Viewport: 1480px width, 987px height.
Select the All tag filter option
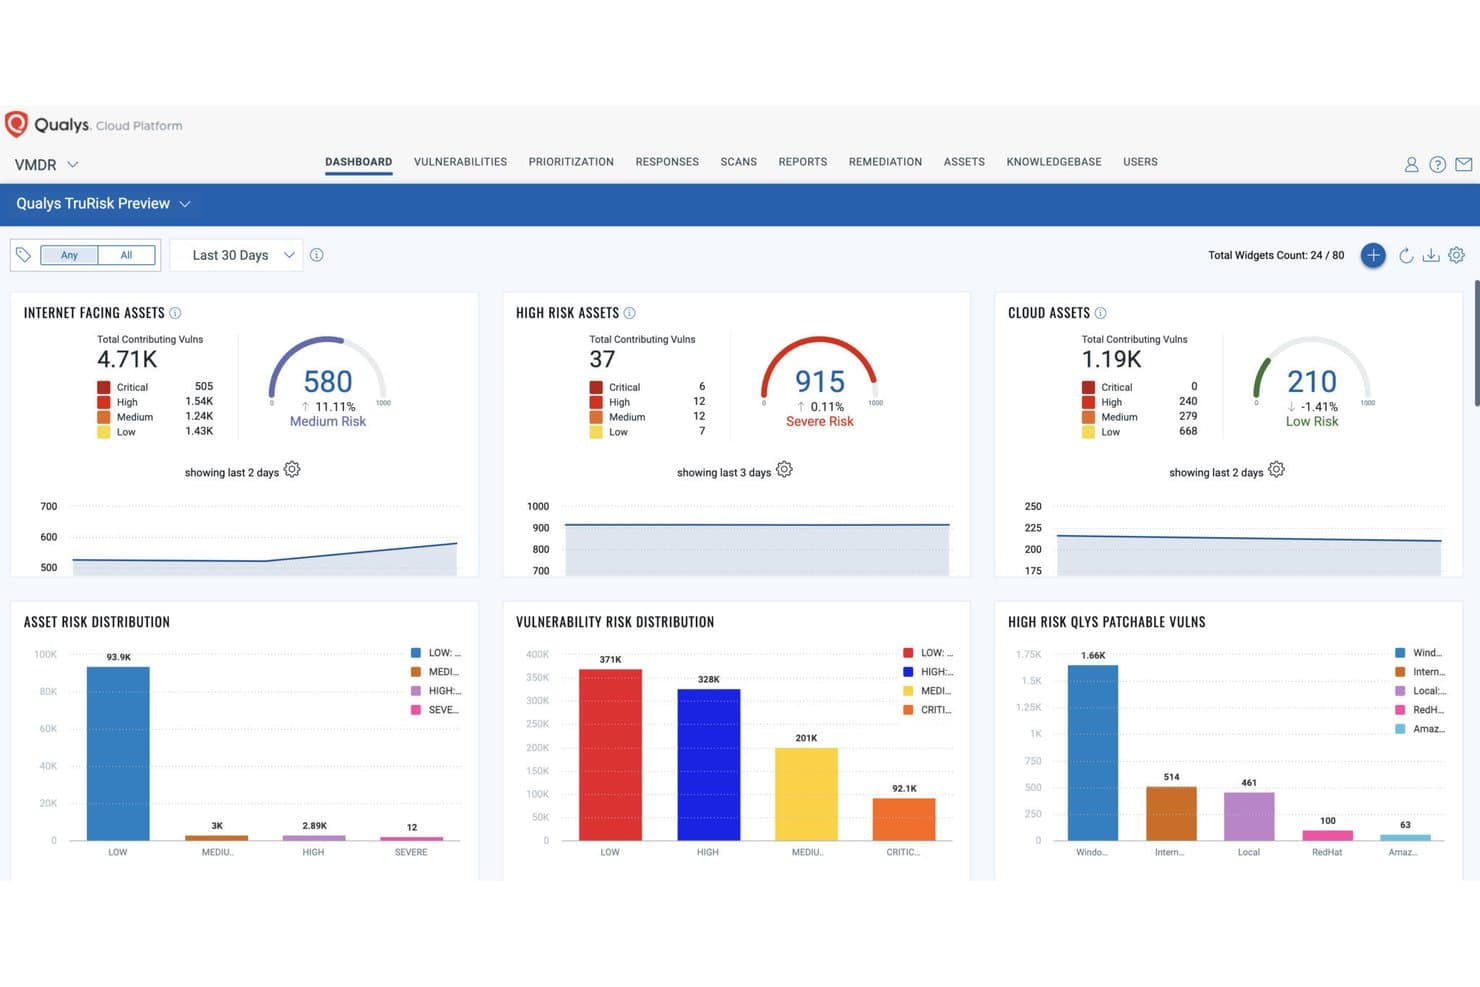126,255
